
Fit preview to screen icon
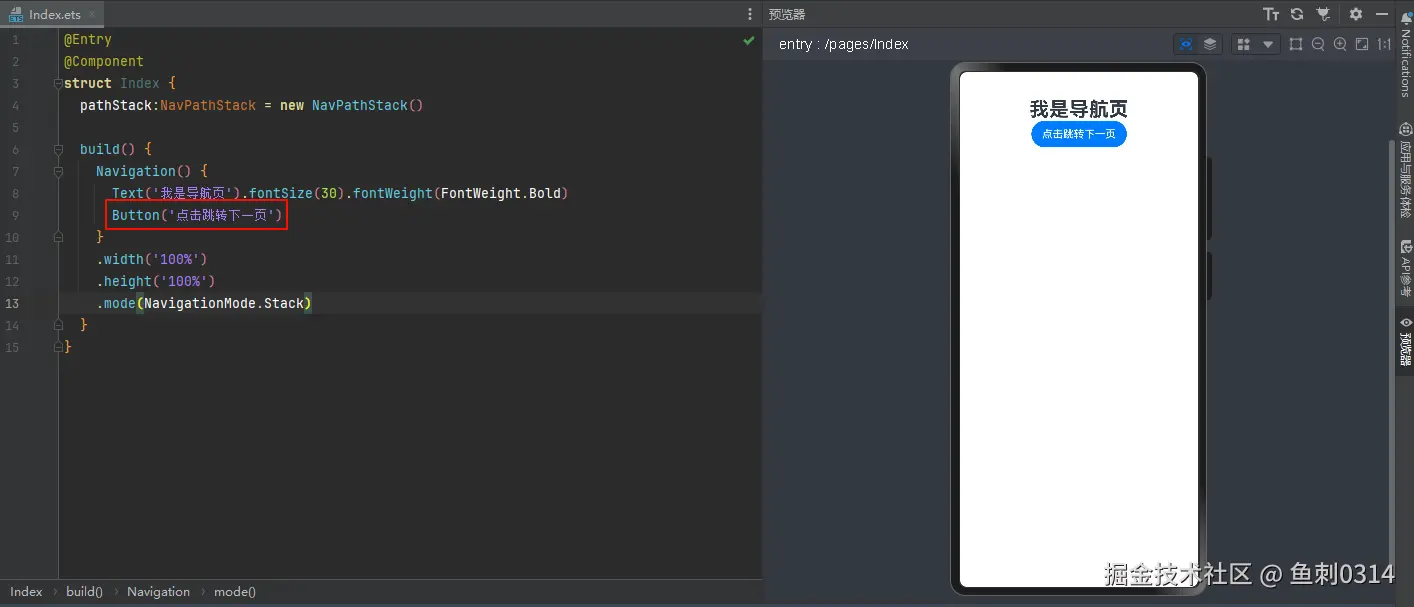(x=1362, y=44)
